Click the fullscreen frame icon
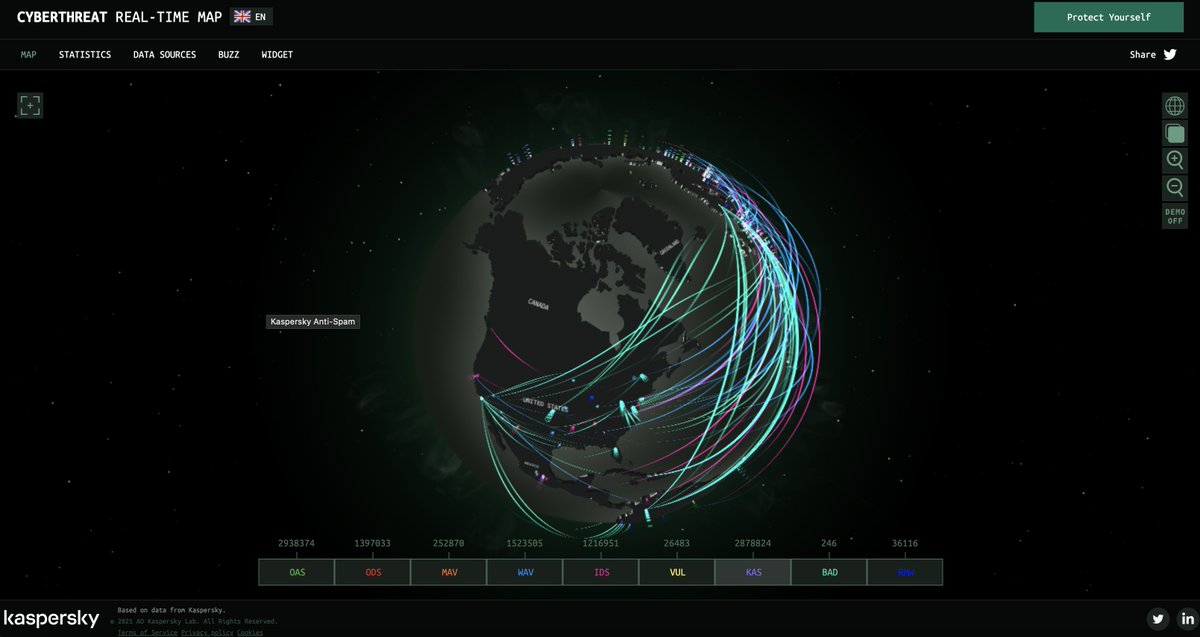This screenshot has height=637, width=1200. [30, 105]
